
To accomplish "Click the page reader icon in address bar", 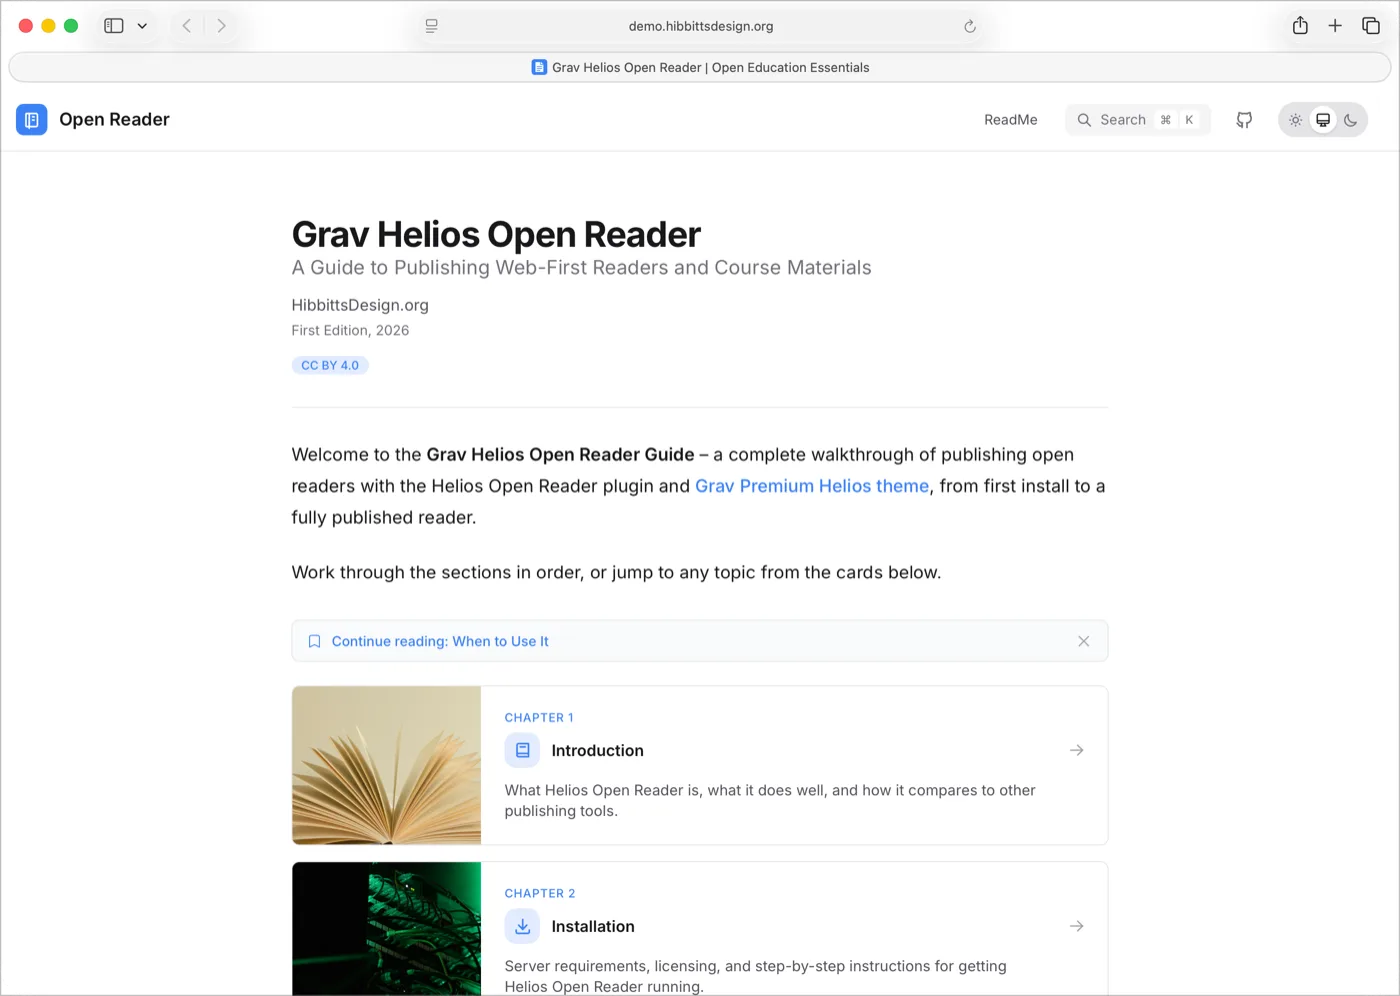I will (431, 26).
